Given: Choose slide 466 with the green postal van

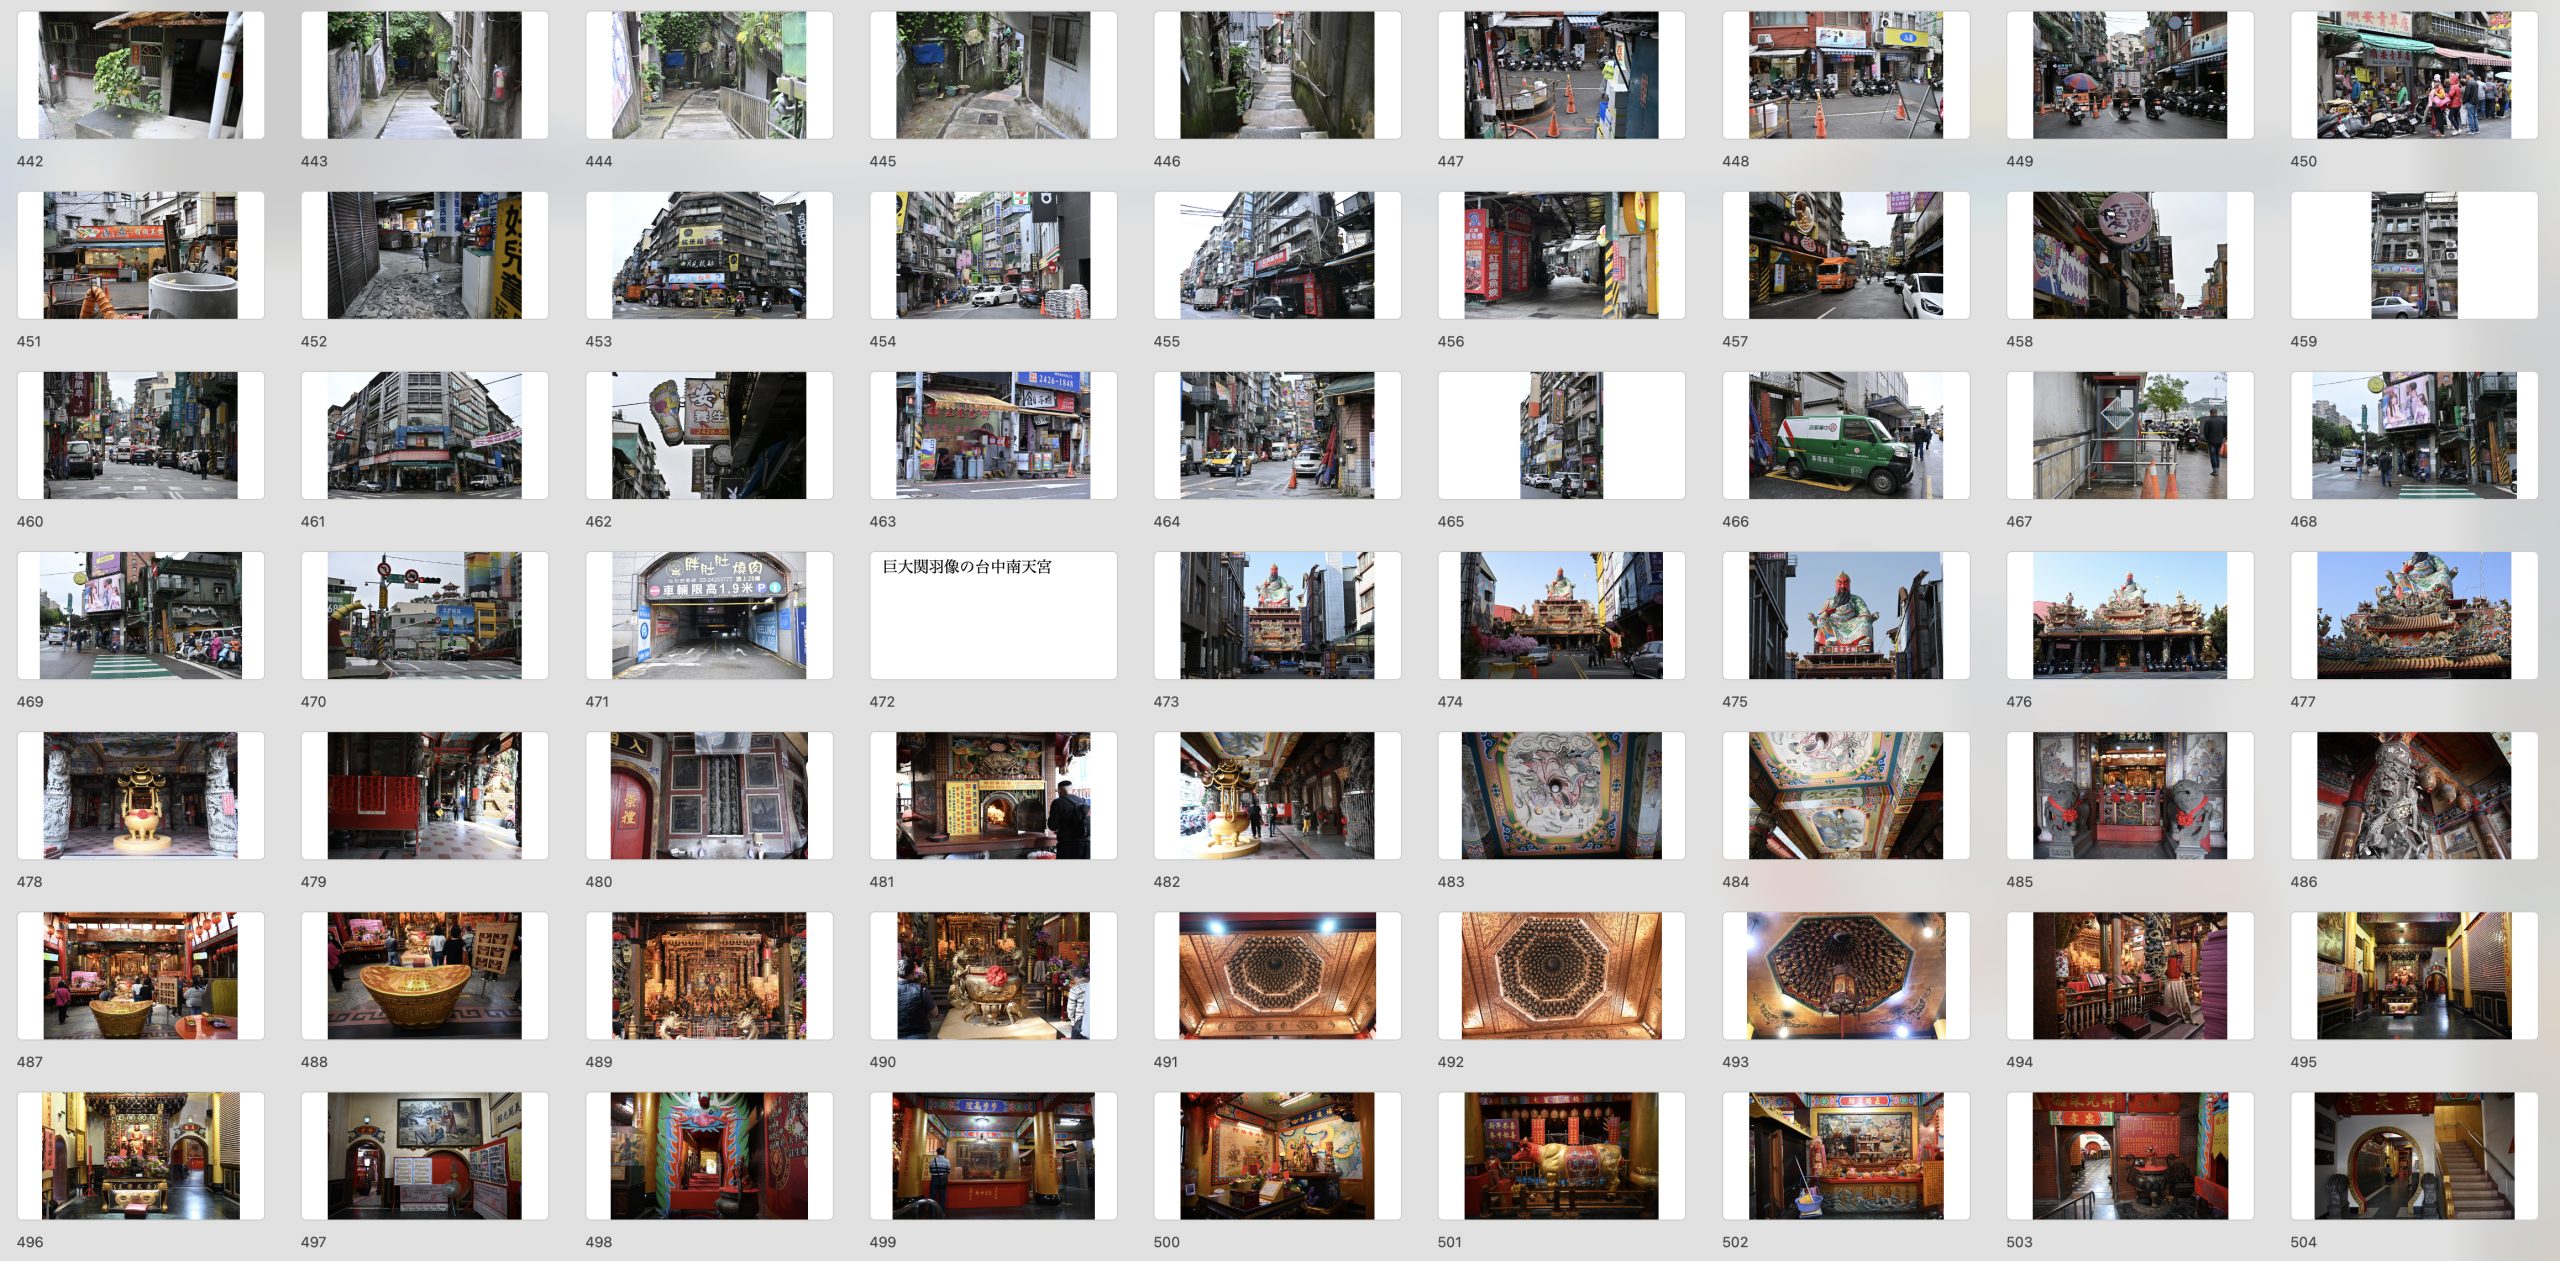Looking at the screenshot, I should [x=1845, y=435].
